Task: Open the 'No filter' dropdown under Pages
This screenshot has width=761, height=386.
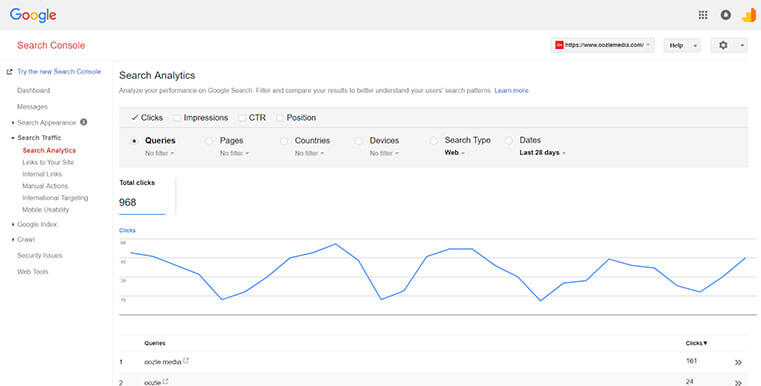Action: point(234,153)
